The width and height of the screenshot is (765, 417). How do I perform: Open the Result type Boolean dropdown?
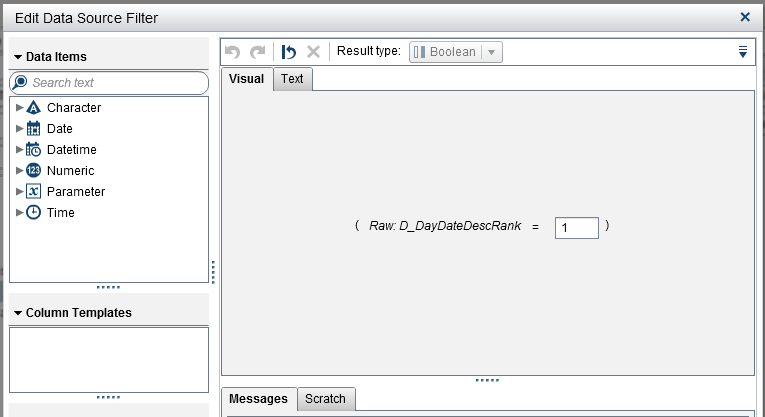(x=456, y=52)
